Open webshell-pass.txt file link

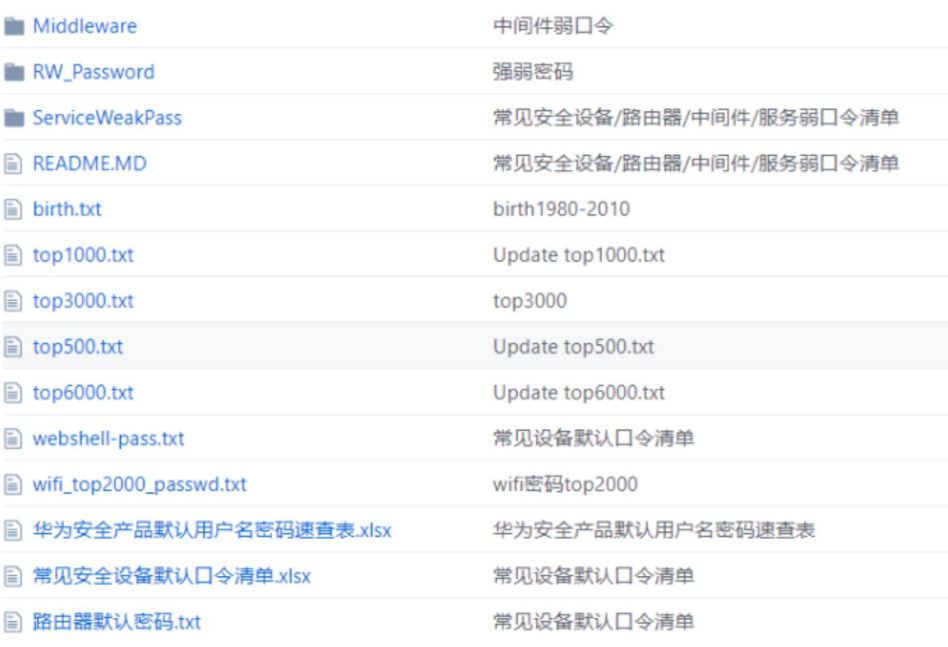pos(108,438)
